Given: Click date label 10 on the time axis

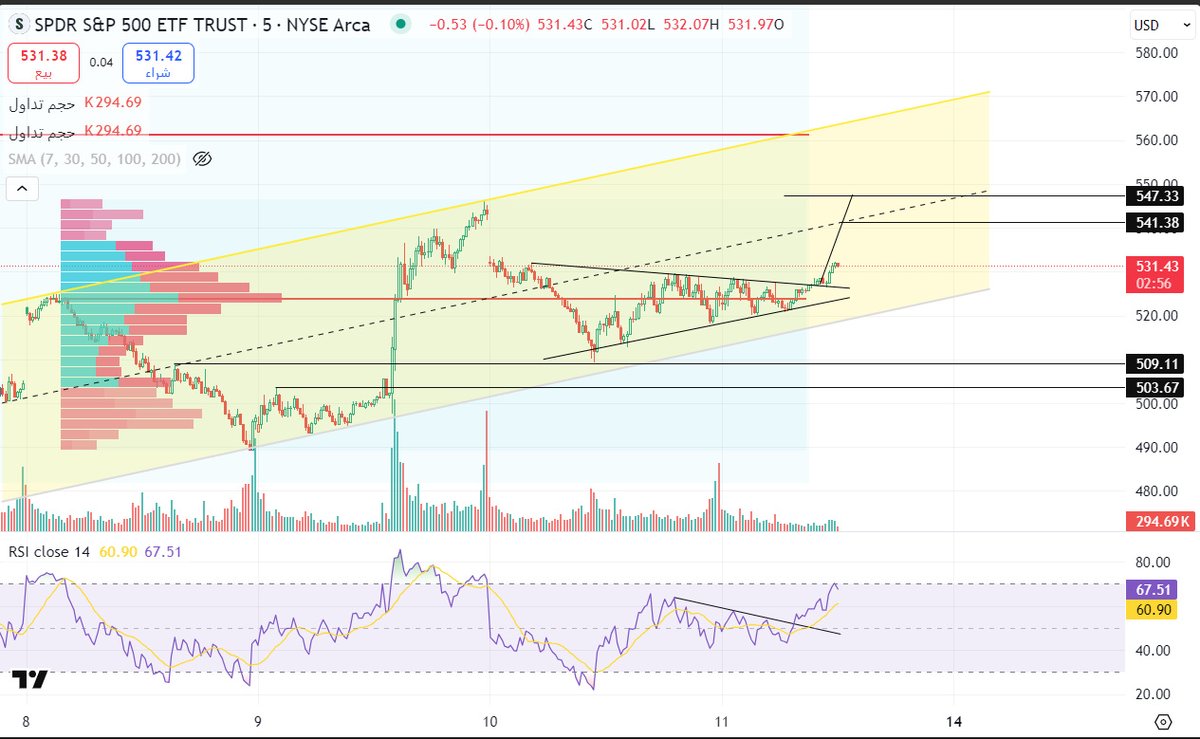Looking at the screenshot, I should pos(490,721).
